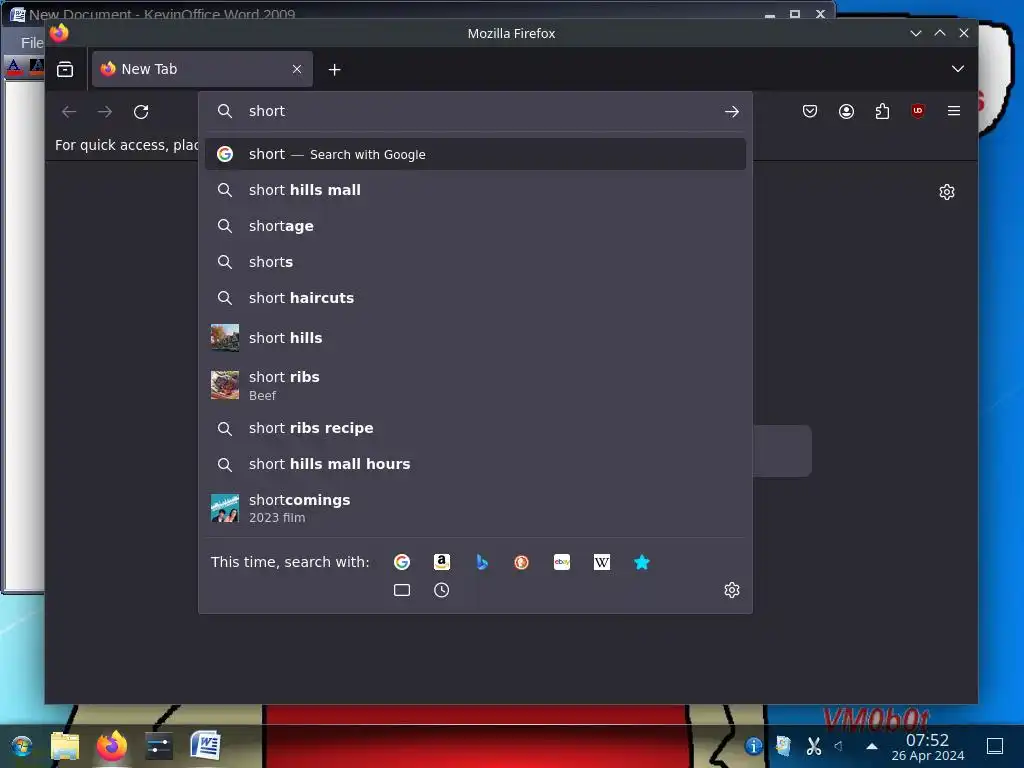Search this time with DuckDuckGo icon

521,562
